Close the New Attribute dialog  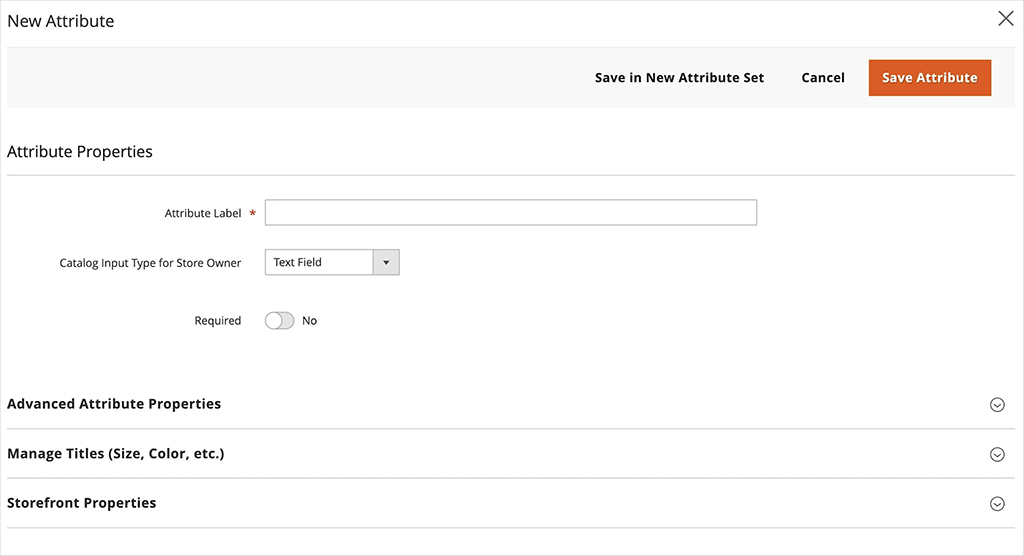1006,18
